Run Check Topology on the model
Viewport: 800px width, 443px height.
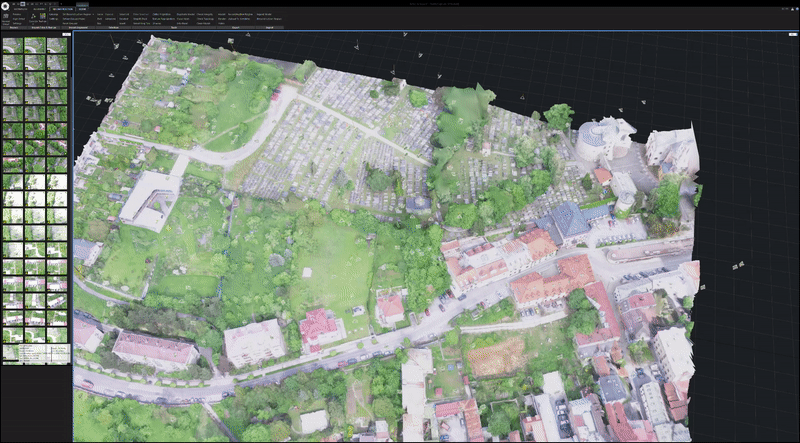(x=203, y=19)
